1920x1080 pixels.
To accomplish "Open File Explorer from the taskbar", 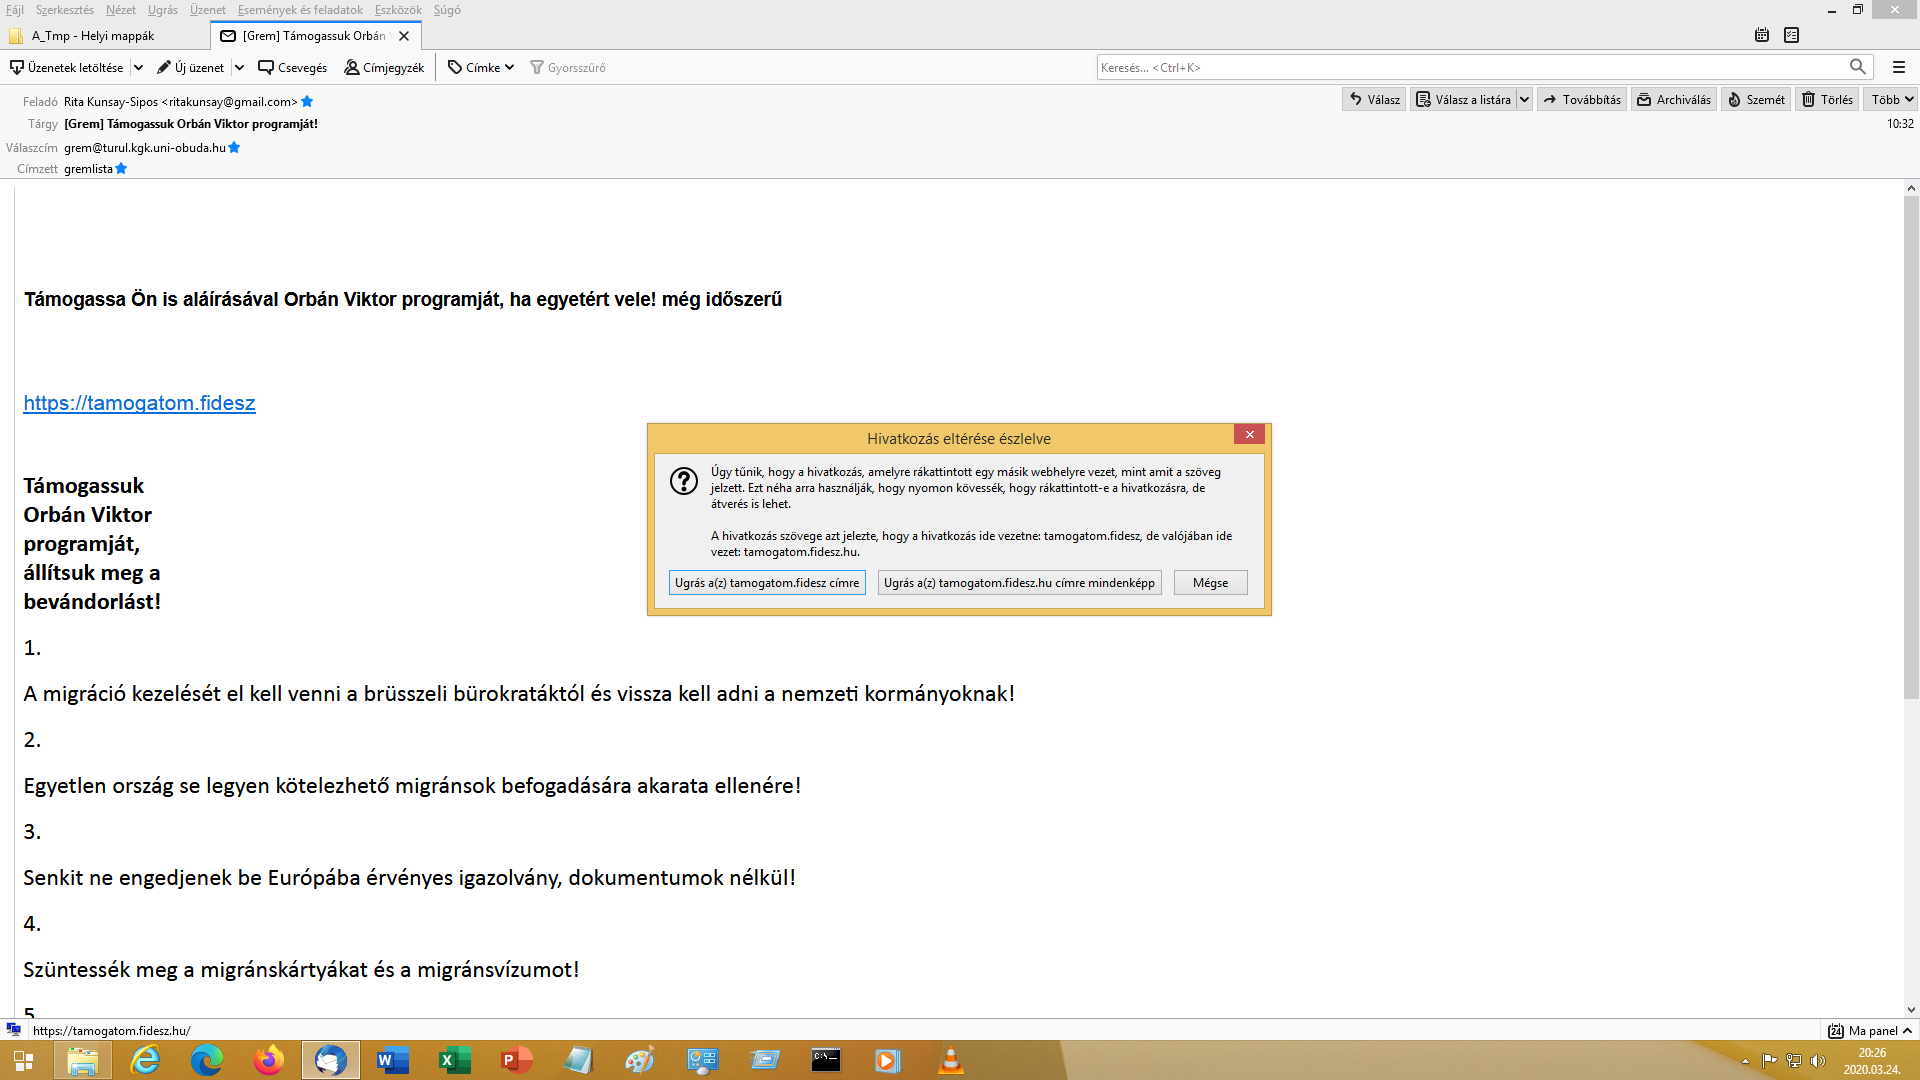I will [82, 1060].
